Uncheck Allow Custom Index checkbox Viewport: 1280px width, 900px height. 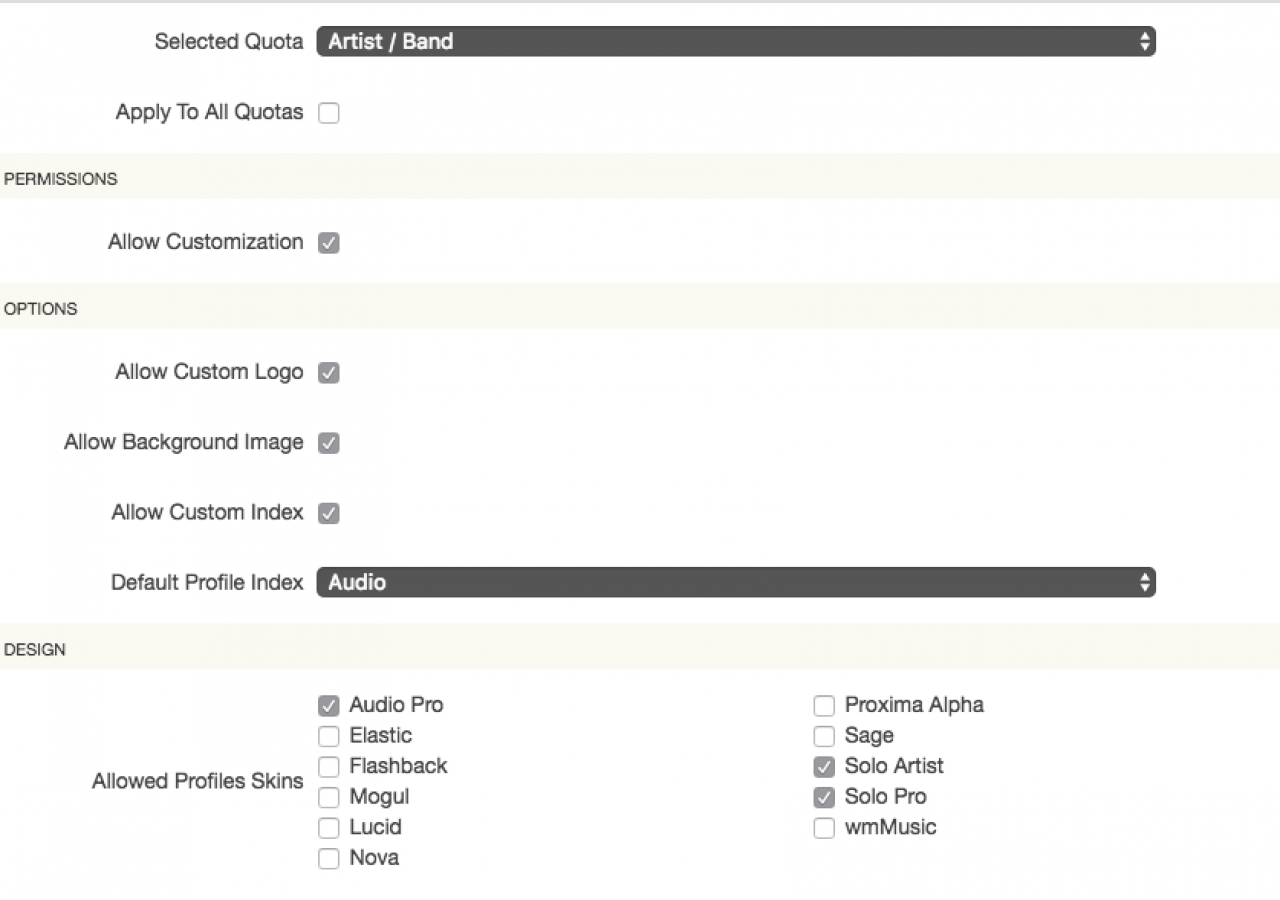(x=329, y=513)
